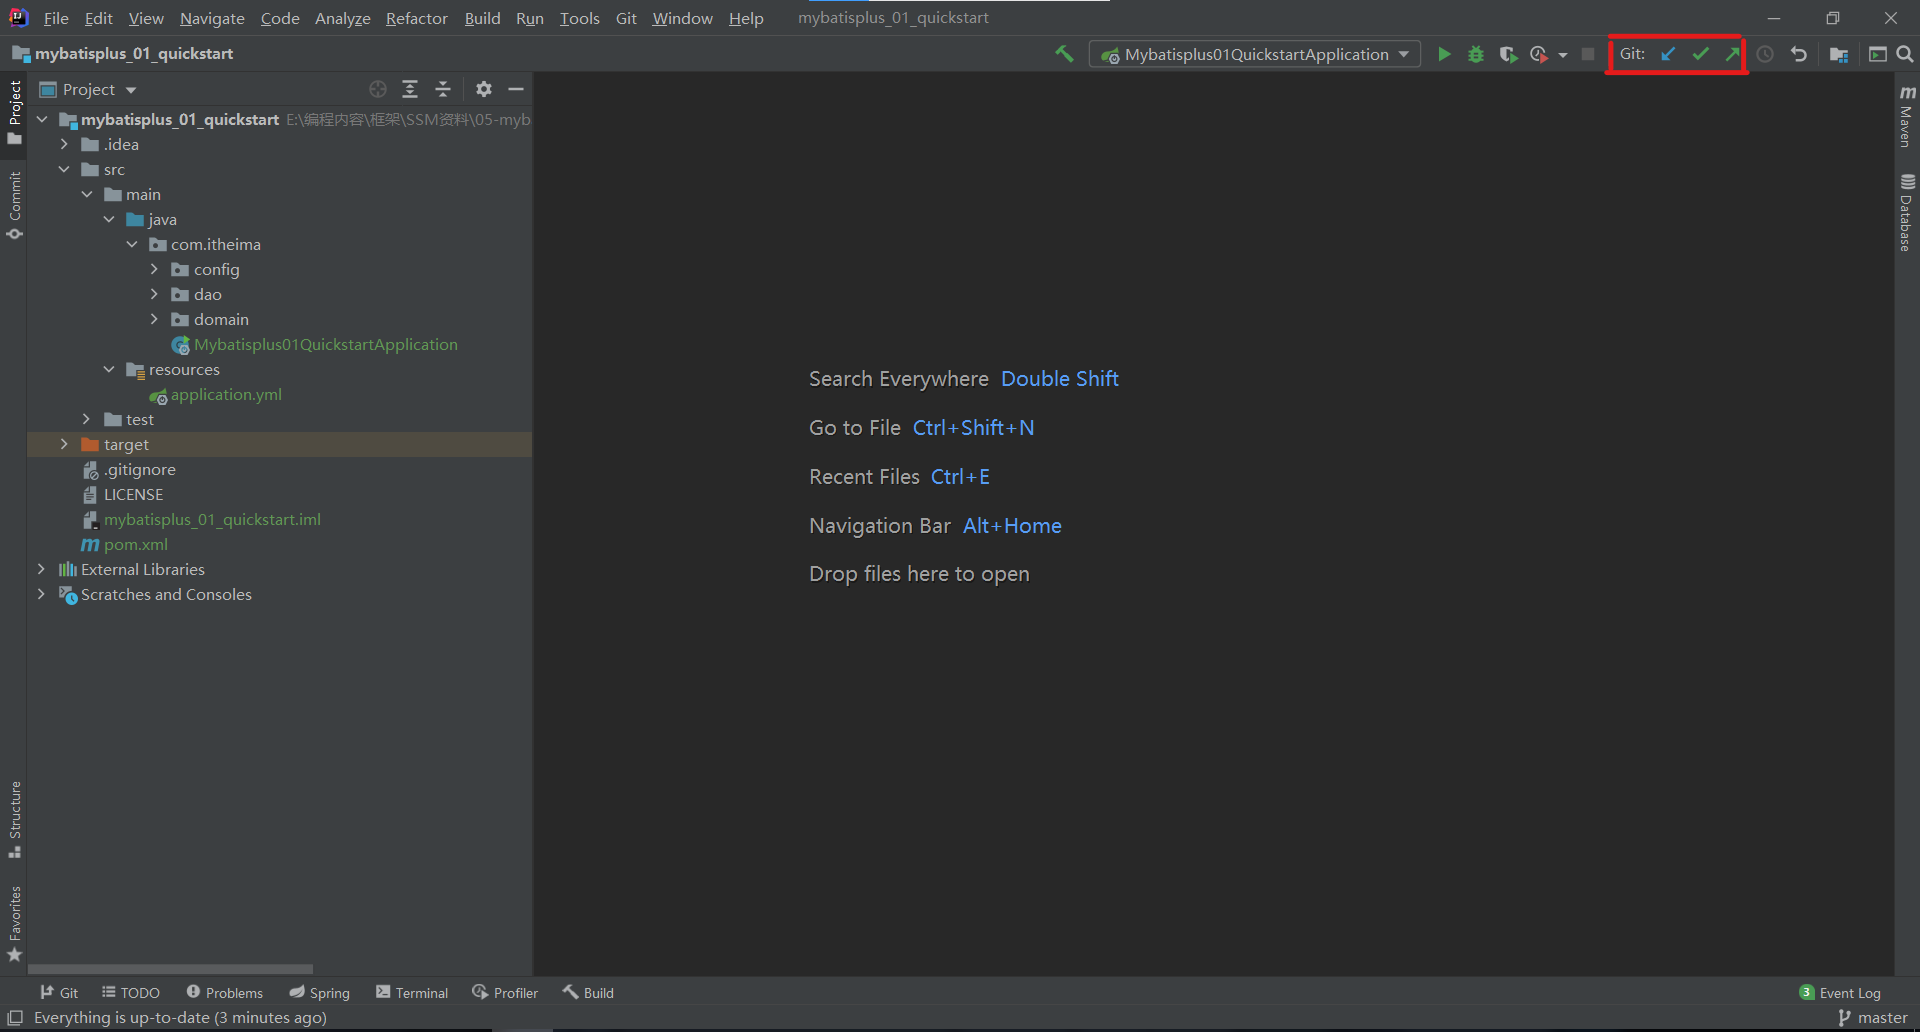The width and height of the screenshot is (1920, 1032).
Task: Toggle the Favorites tool window stripe
Action: coord(14,924)
